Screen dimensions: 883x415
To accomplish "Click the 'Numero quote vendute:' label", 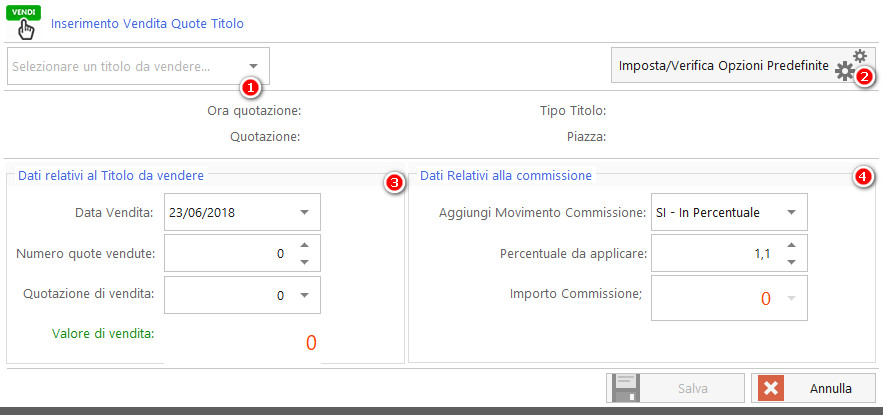I will coord(86,253).
